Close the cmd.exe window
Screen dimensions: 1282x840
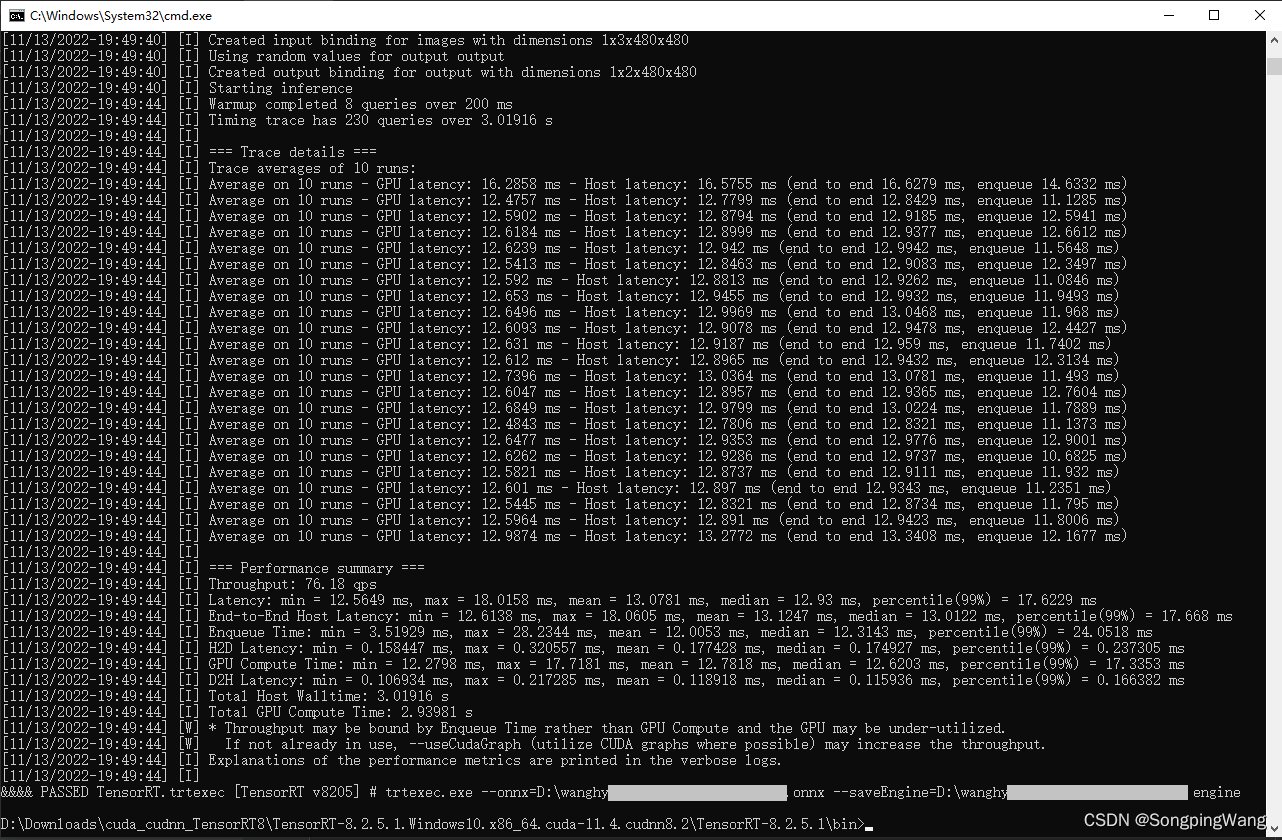tap(1259, 15)
